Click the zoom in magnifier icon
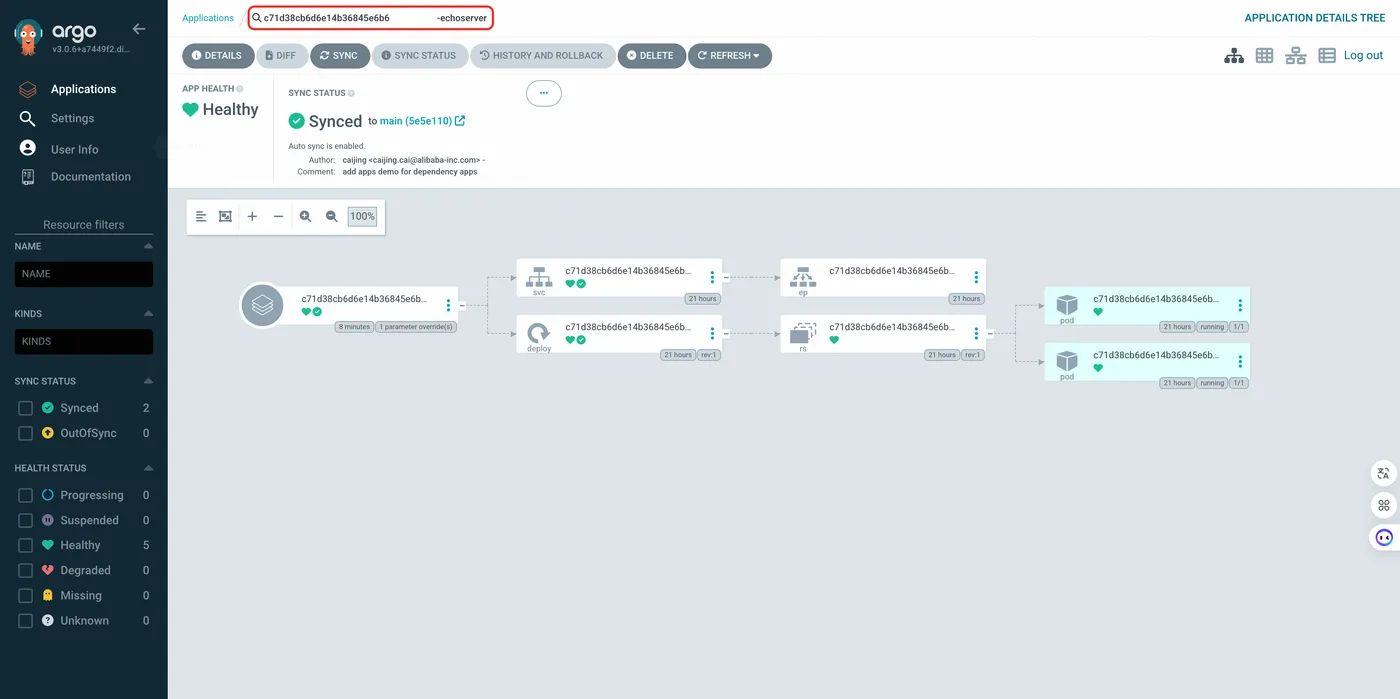Screen dimensions: 1400x699 click(305, 216)
